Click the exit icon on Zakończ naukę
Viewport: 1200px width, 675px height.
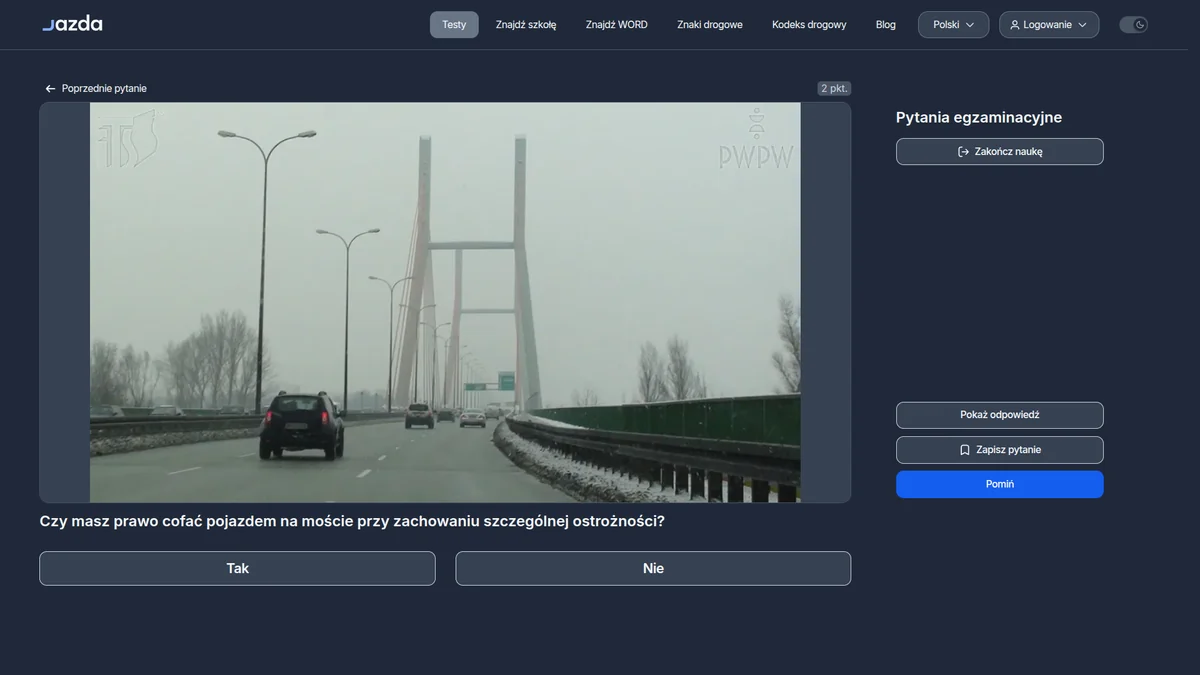click(x=963, y=152)
